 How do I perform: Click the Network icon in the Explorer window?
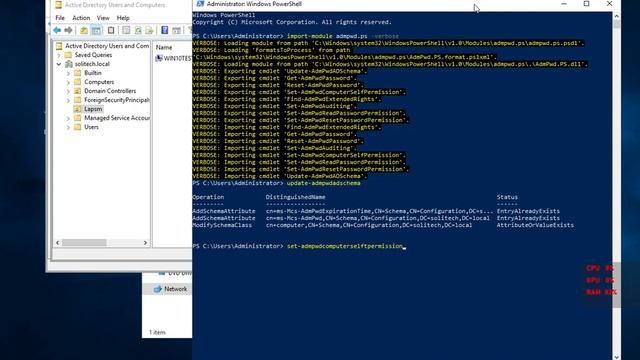(x=158, y=289)
